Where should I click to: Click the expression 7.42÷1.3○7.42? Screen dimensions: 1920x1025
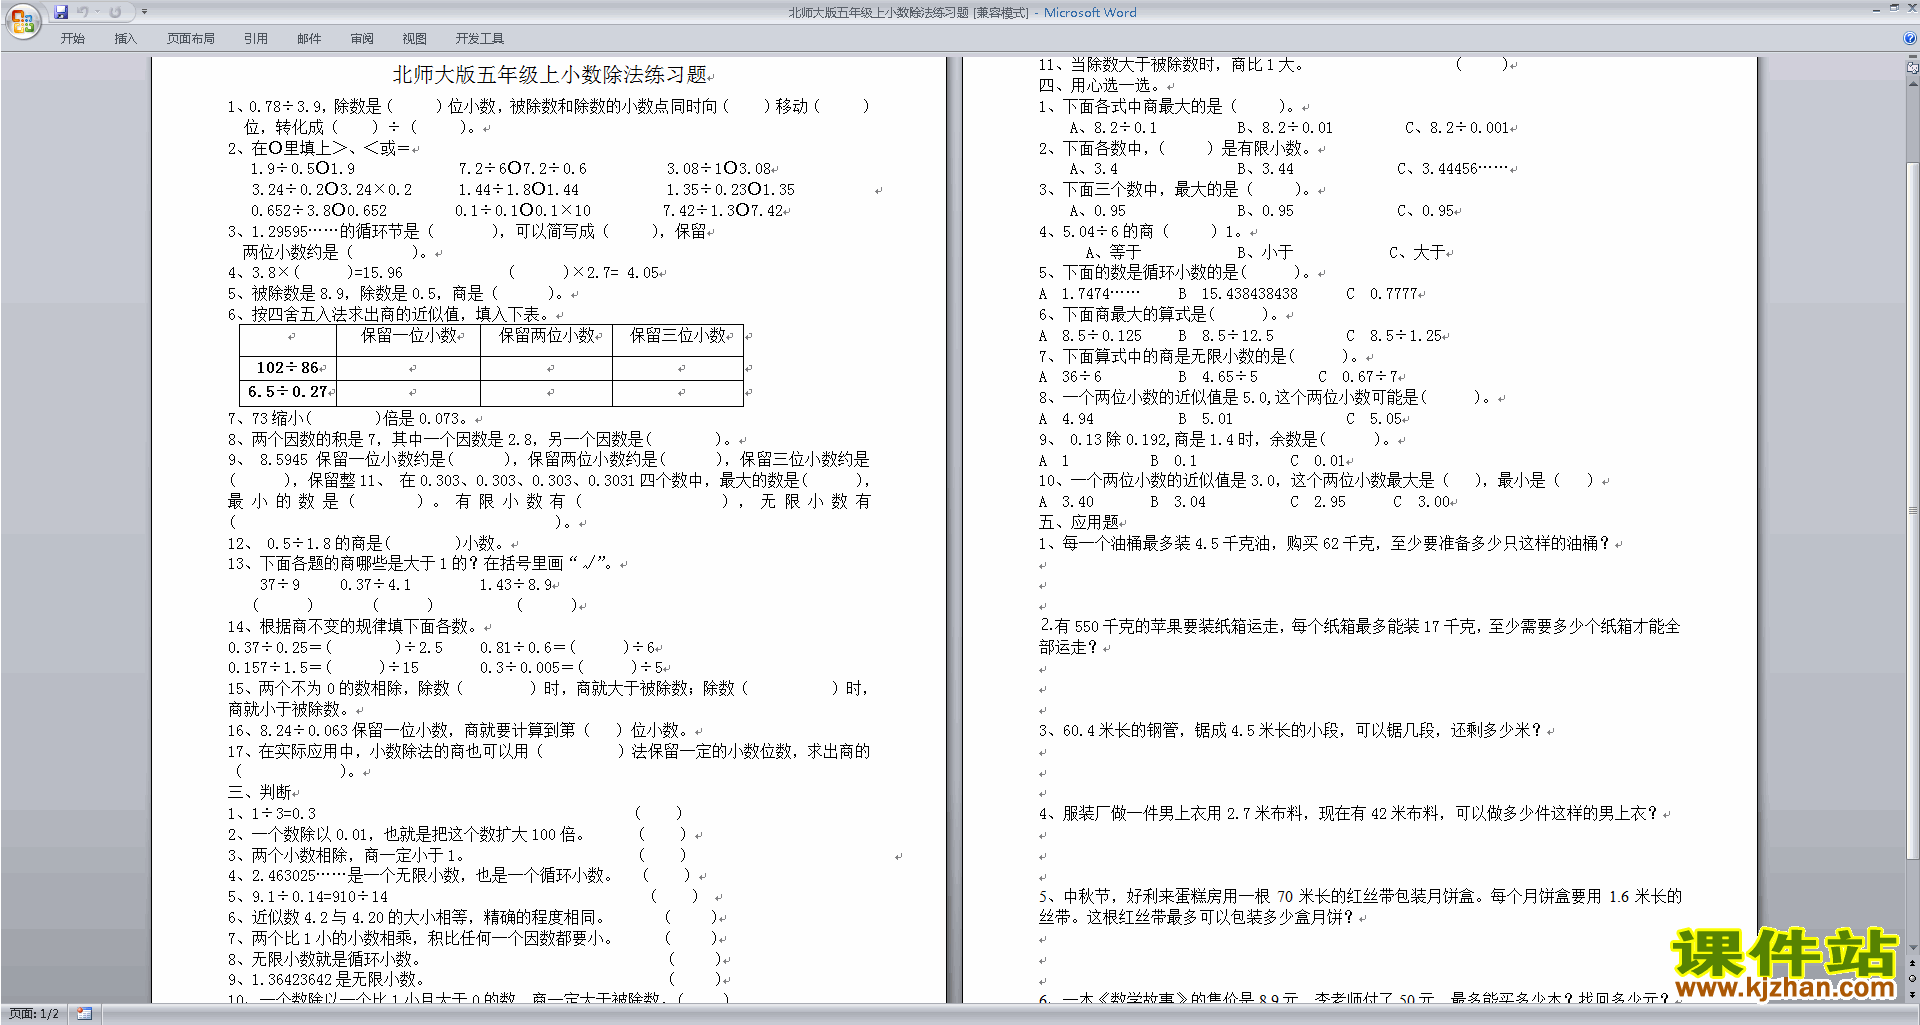pyautogui.click(x=723, y=211)
